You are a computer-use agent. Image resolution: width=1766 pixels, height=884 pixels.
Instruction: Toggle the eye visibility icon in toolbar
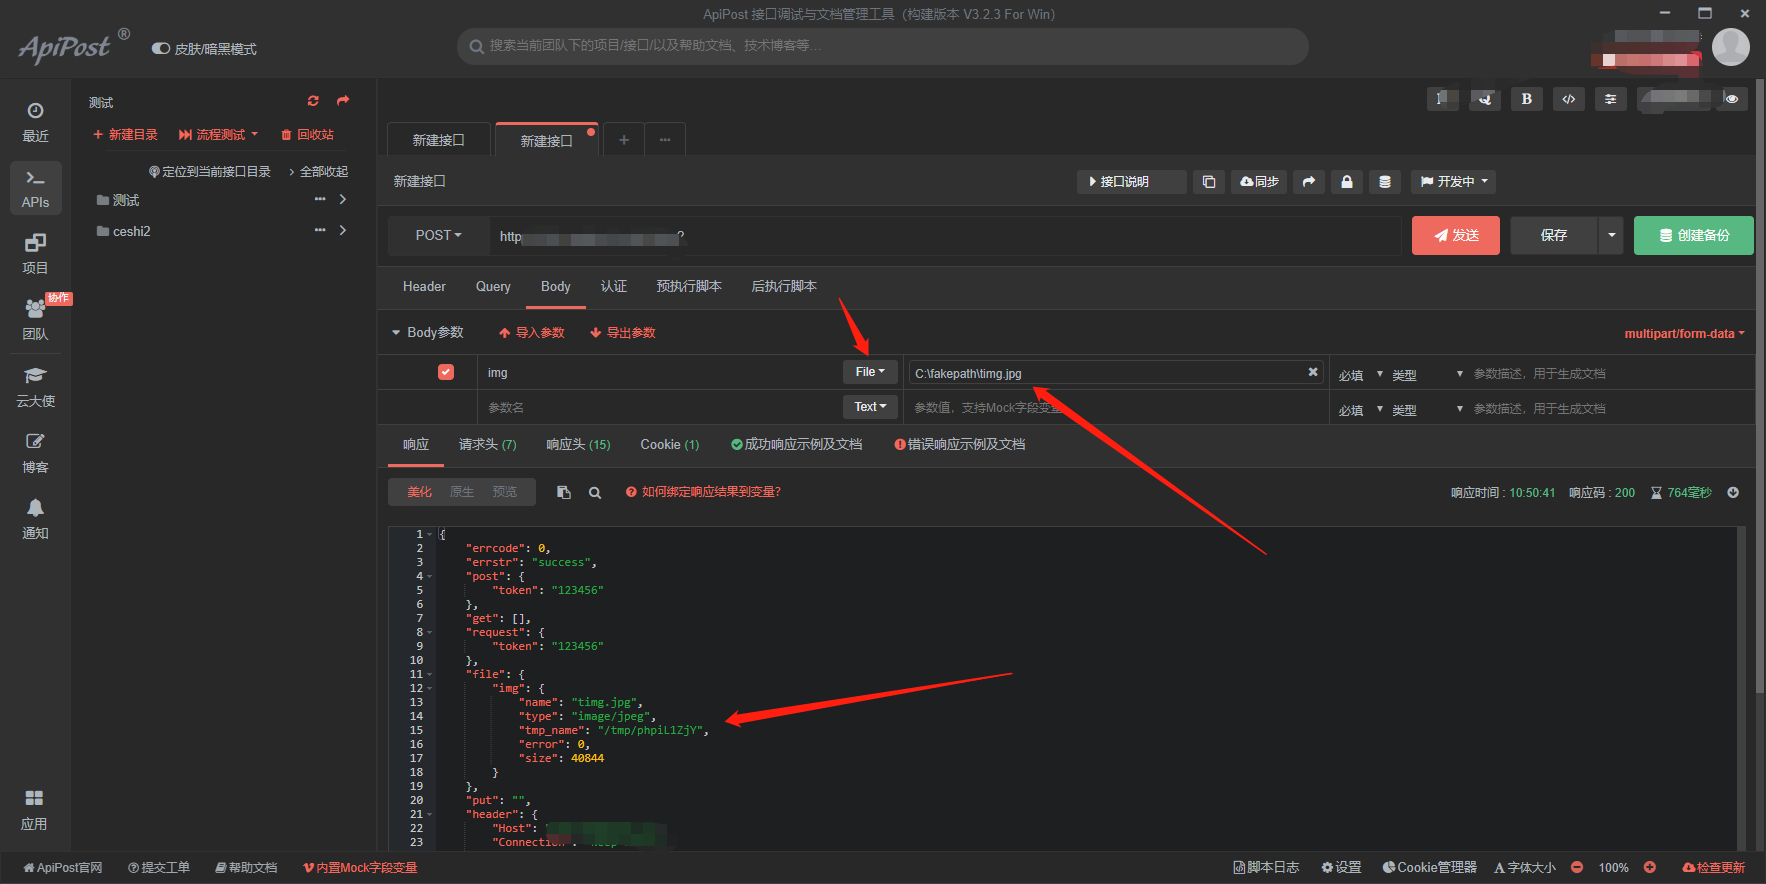tap(1732, 98)
